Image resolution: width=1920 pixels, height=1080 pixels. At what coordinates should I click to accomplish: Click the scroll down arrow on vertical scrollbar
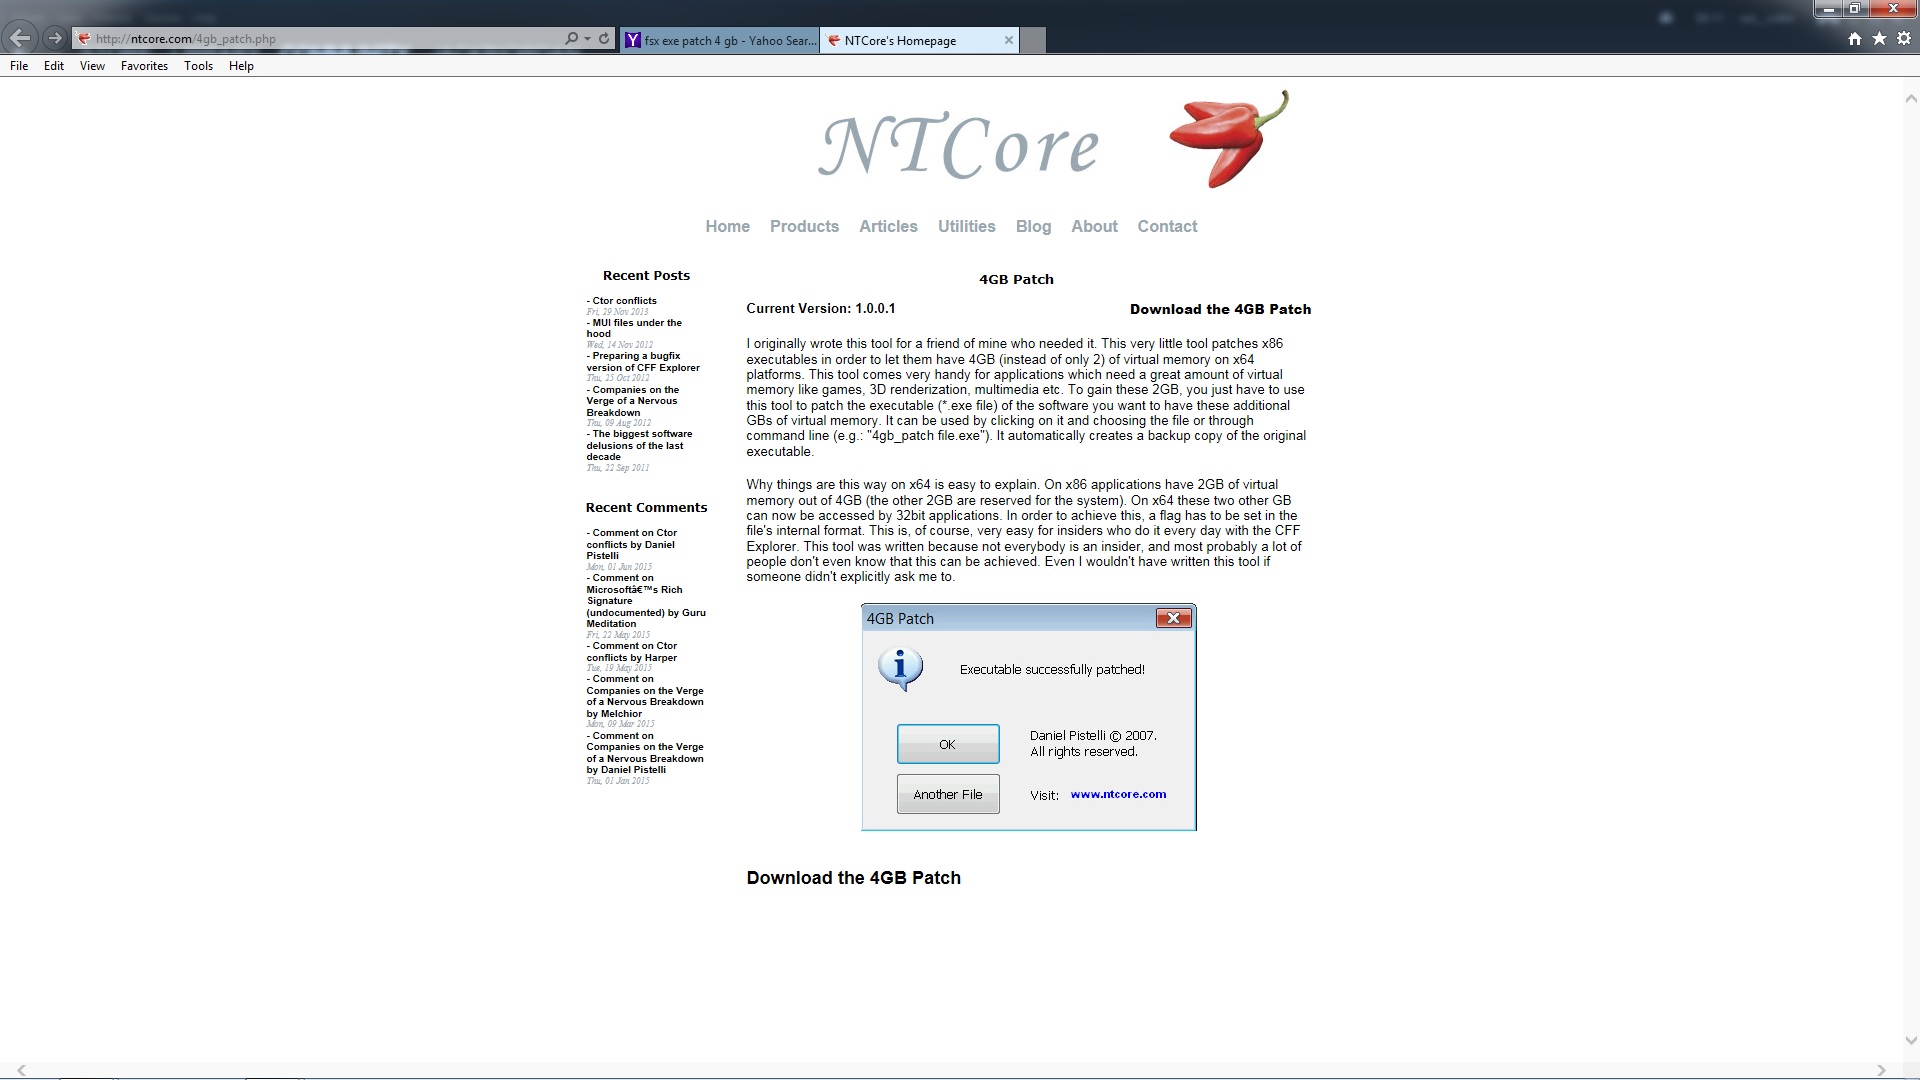pos(1910,1041)
